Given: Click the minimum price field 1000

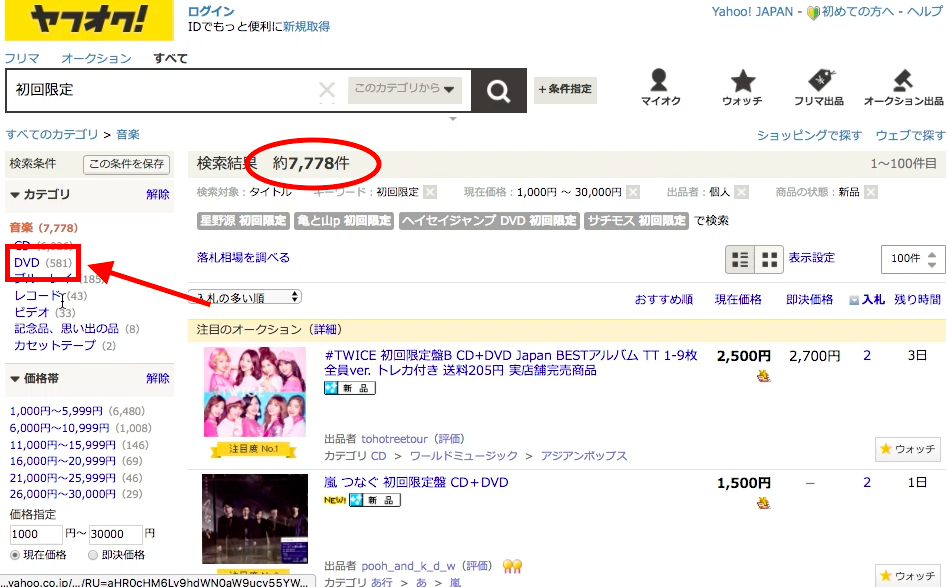Looking at the screenshot, I should click(36, 534).
